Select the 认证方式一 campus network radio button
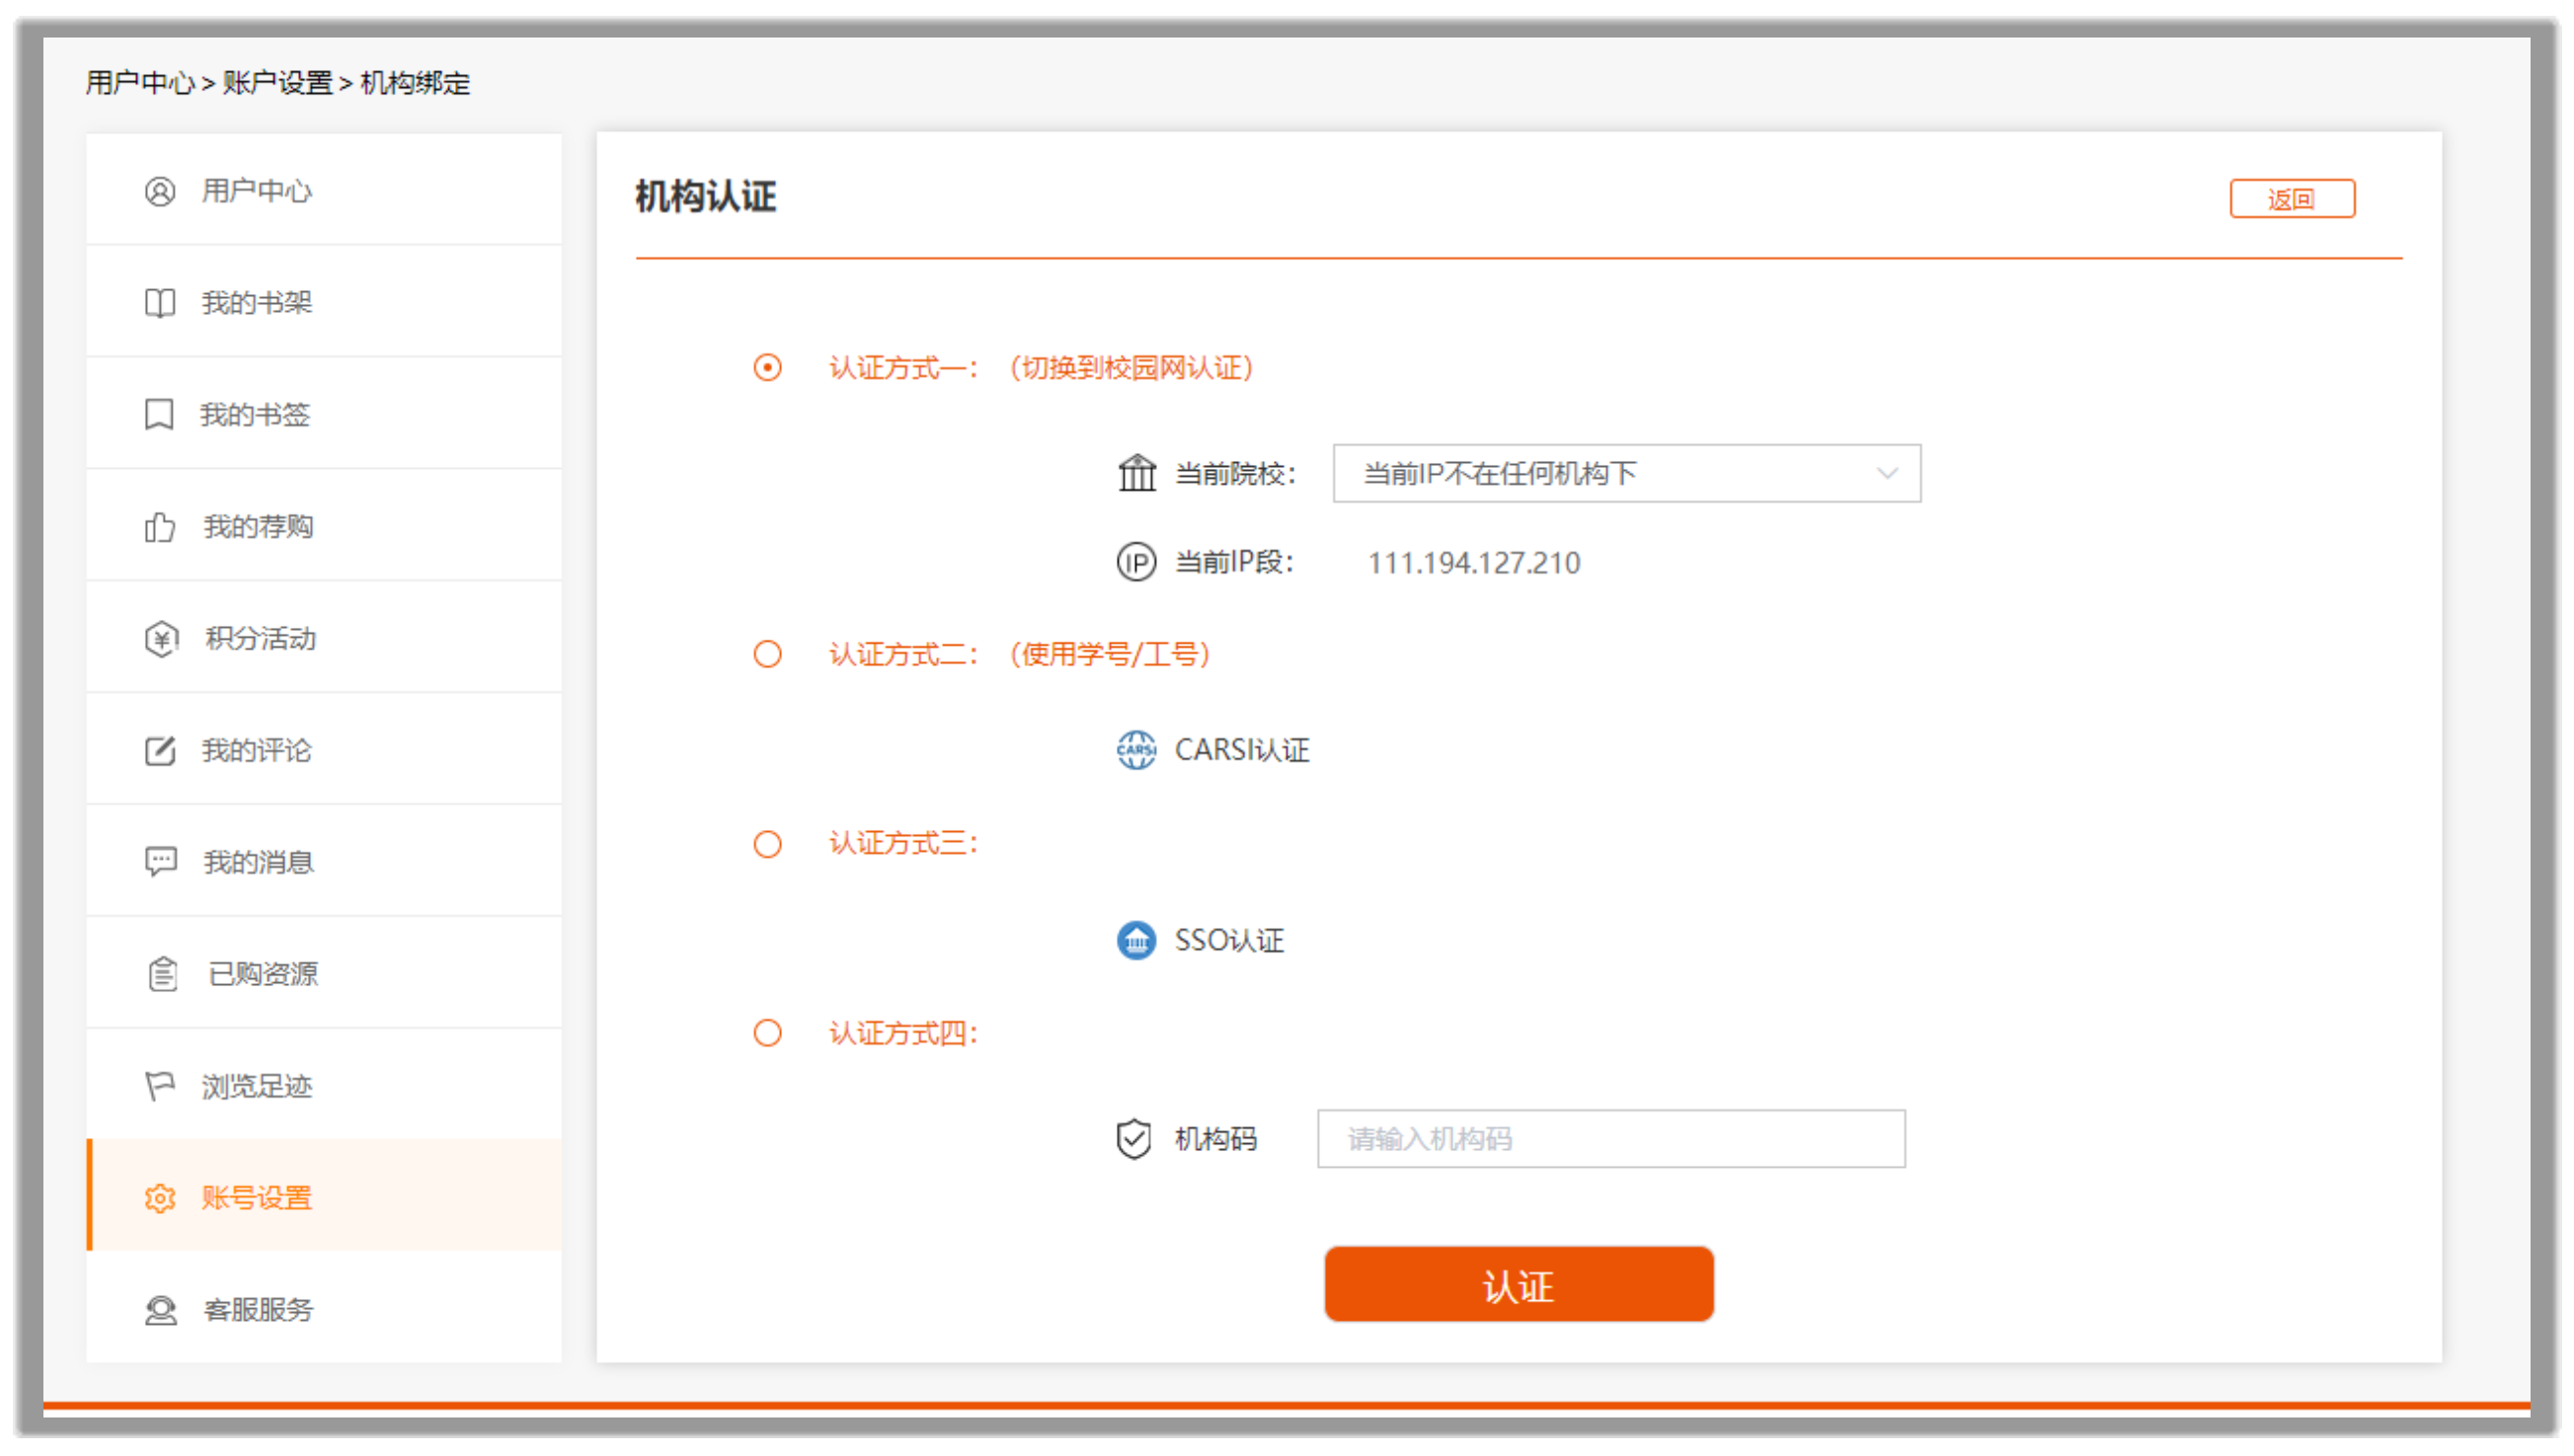The image size is (2574, 1456). [x=767, y=368]
